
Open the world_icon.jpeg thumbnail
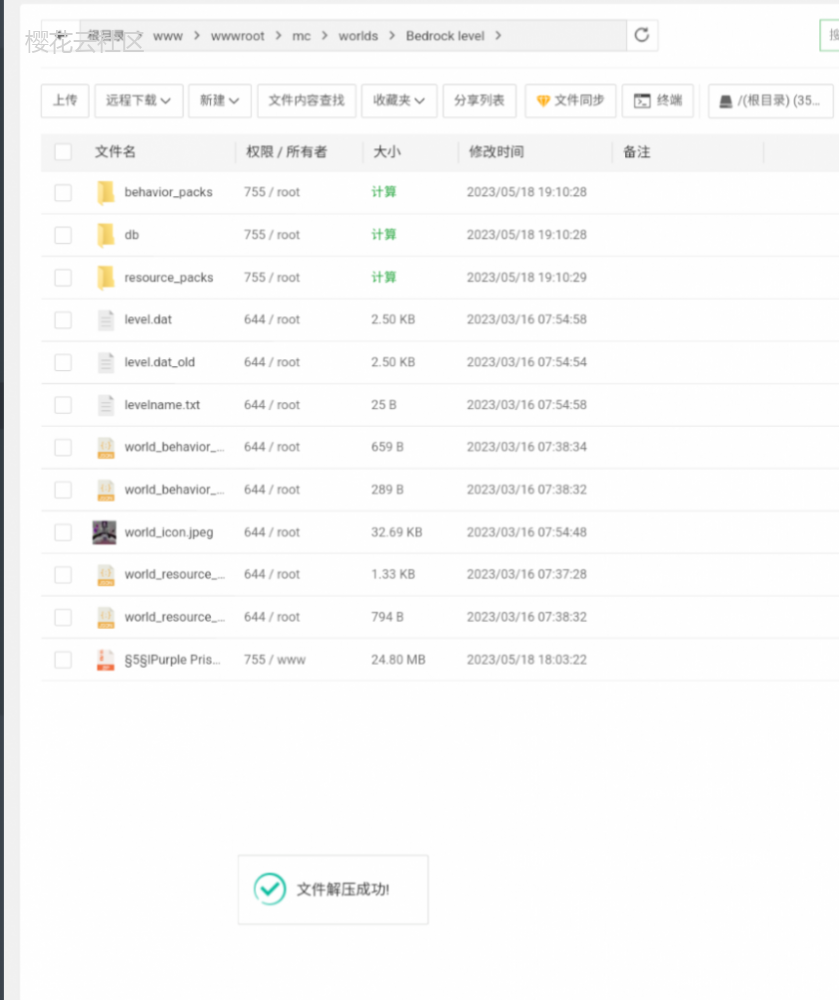point(104,532)
